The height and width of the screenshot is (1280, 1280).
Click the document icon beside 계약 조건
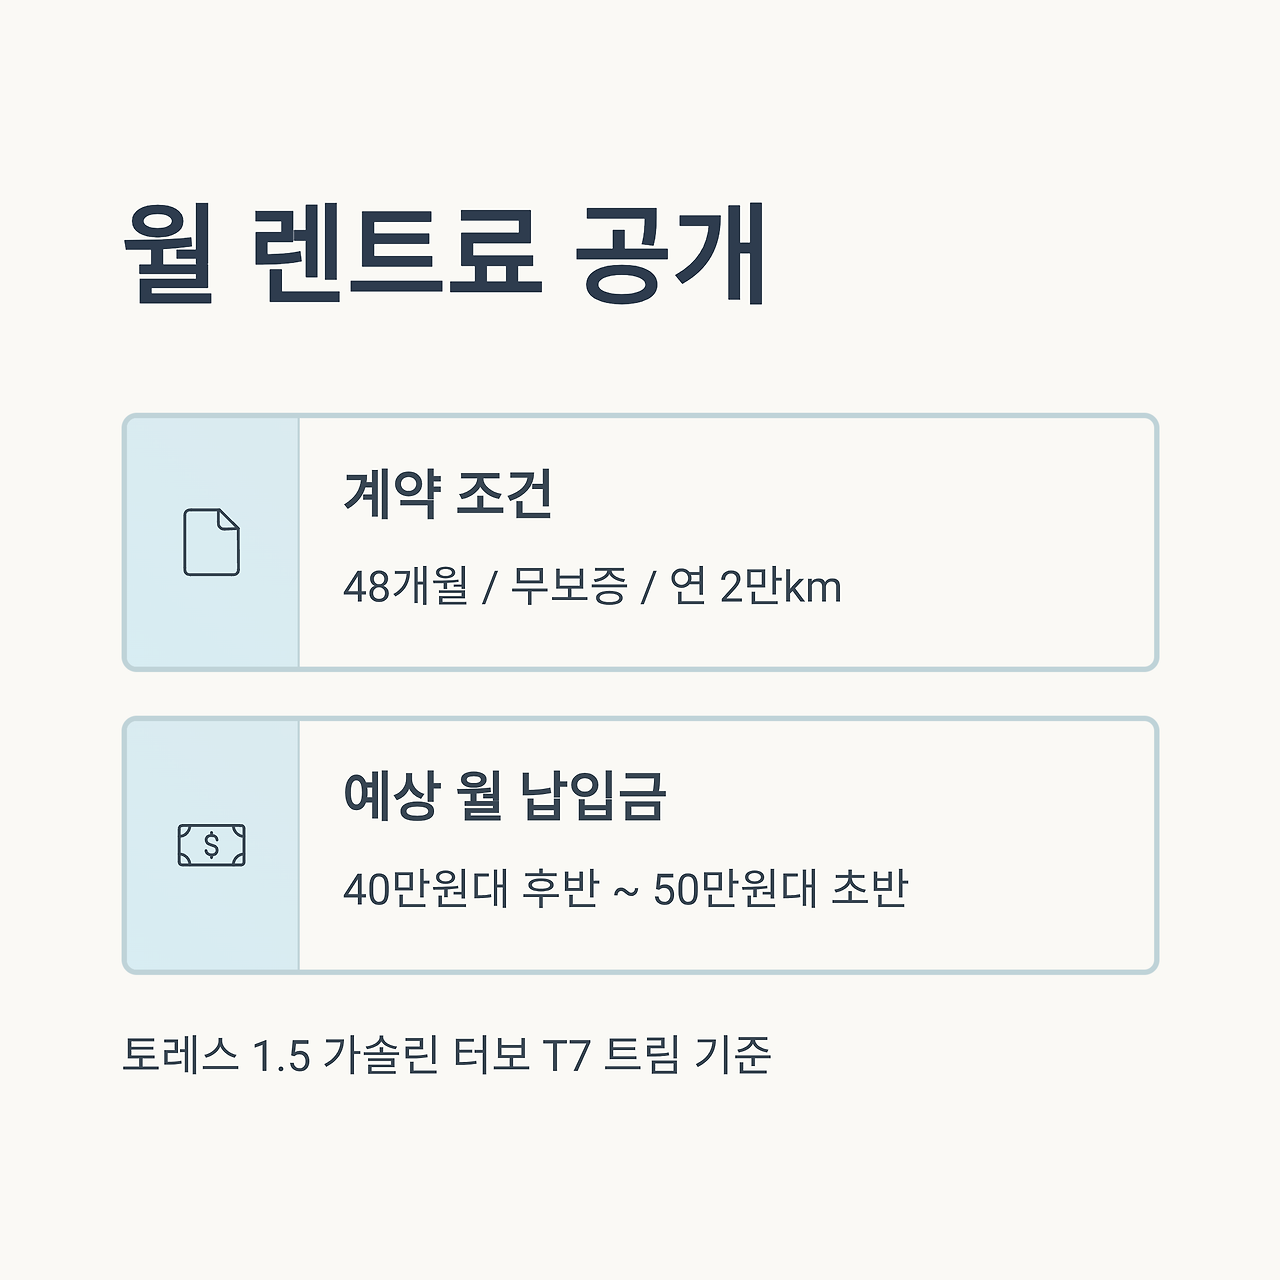211,542
